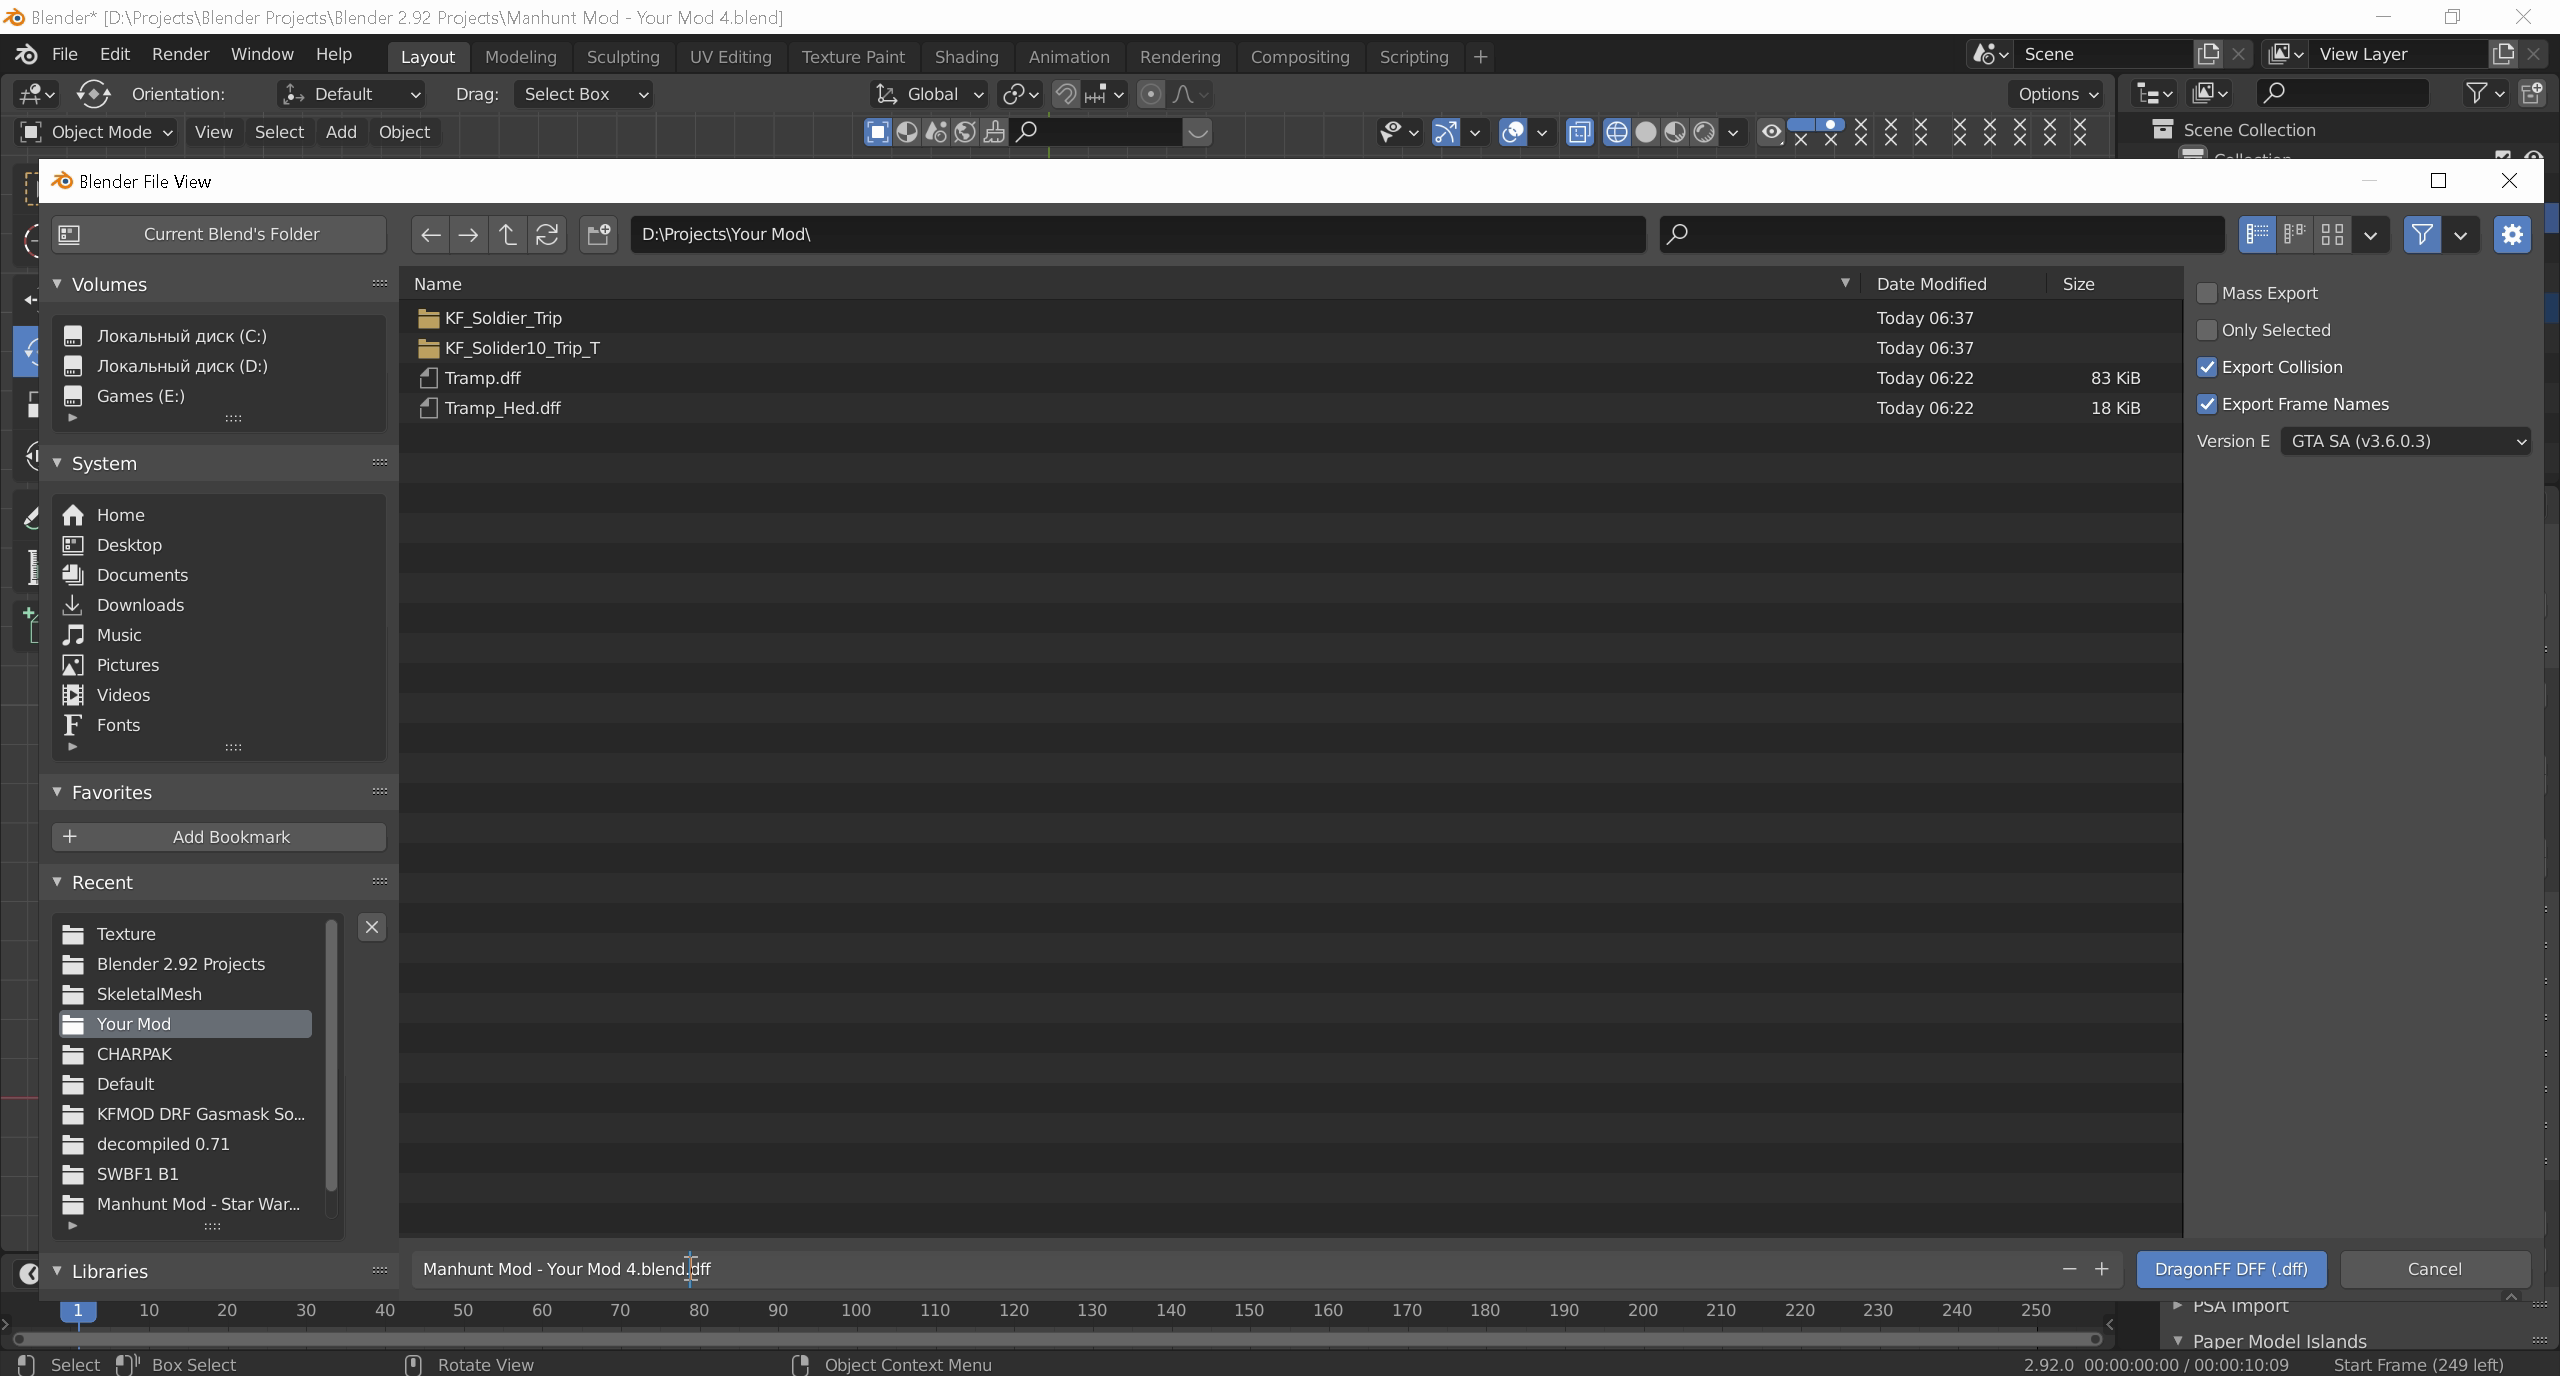
Task: Create a new directory with folder icon
Action: pos(598,234)
